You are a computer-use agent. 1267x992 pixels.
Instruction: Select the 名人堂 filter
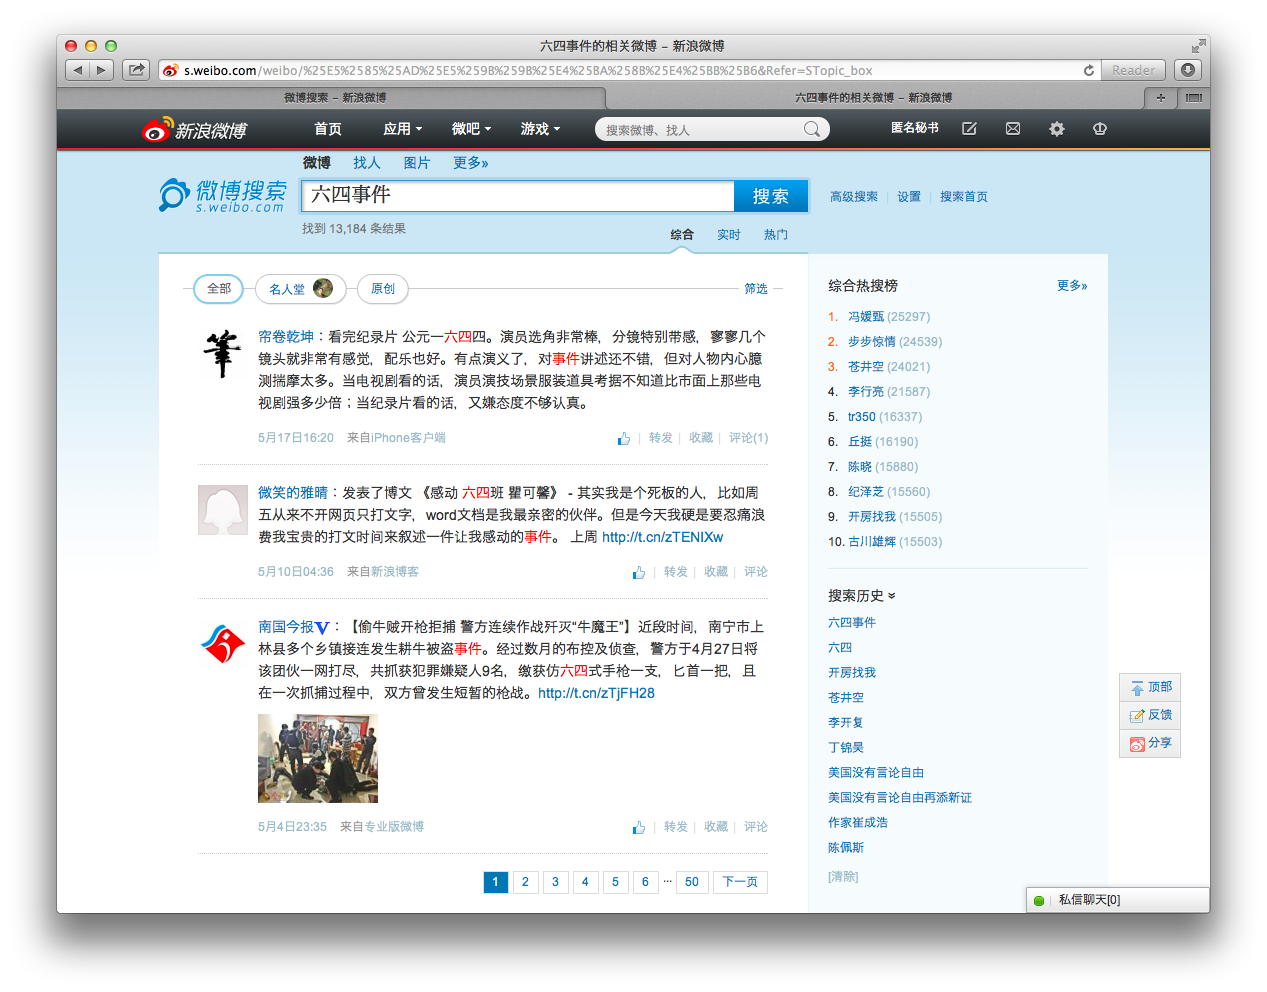tap(301, 289)
